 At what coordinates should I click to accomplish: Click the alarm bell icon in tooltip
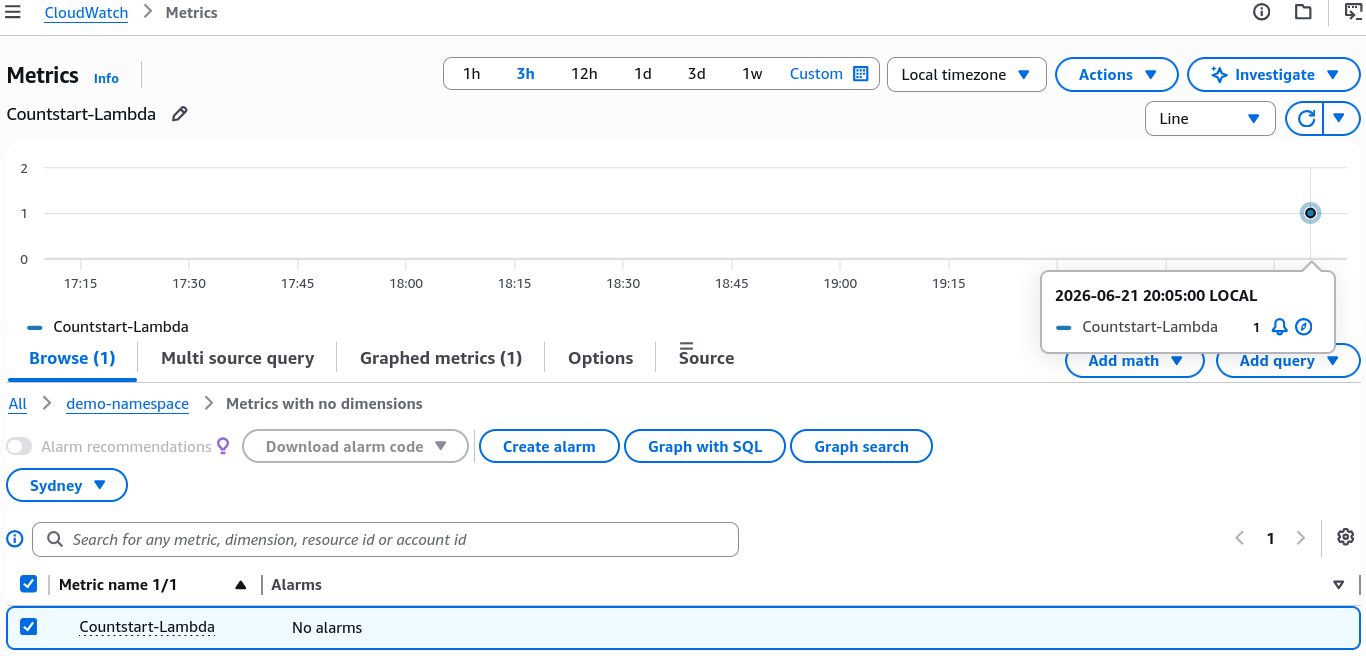(x=1279, y=327)
